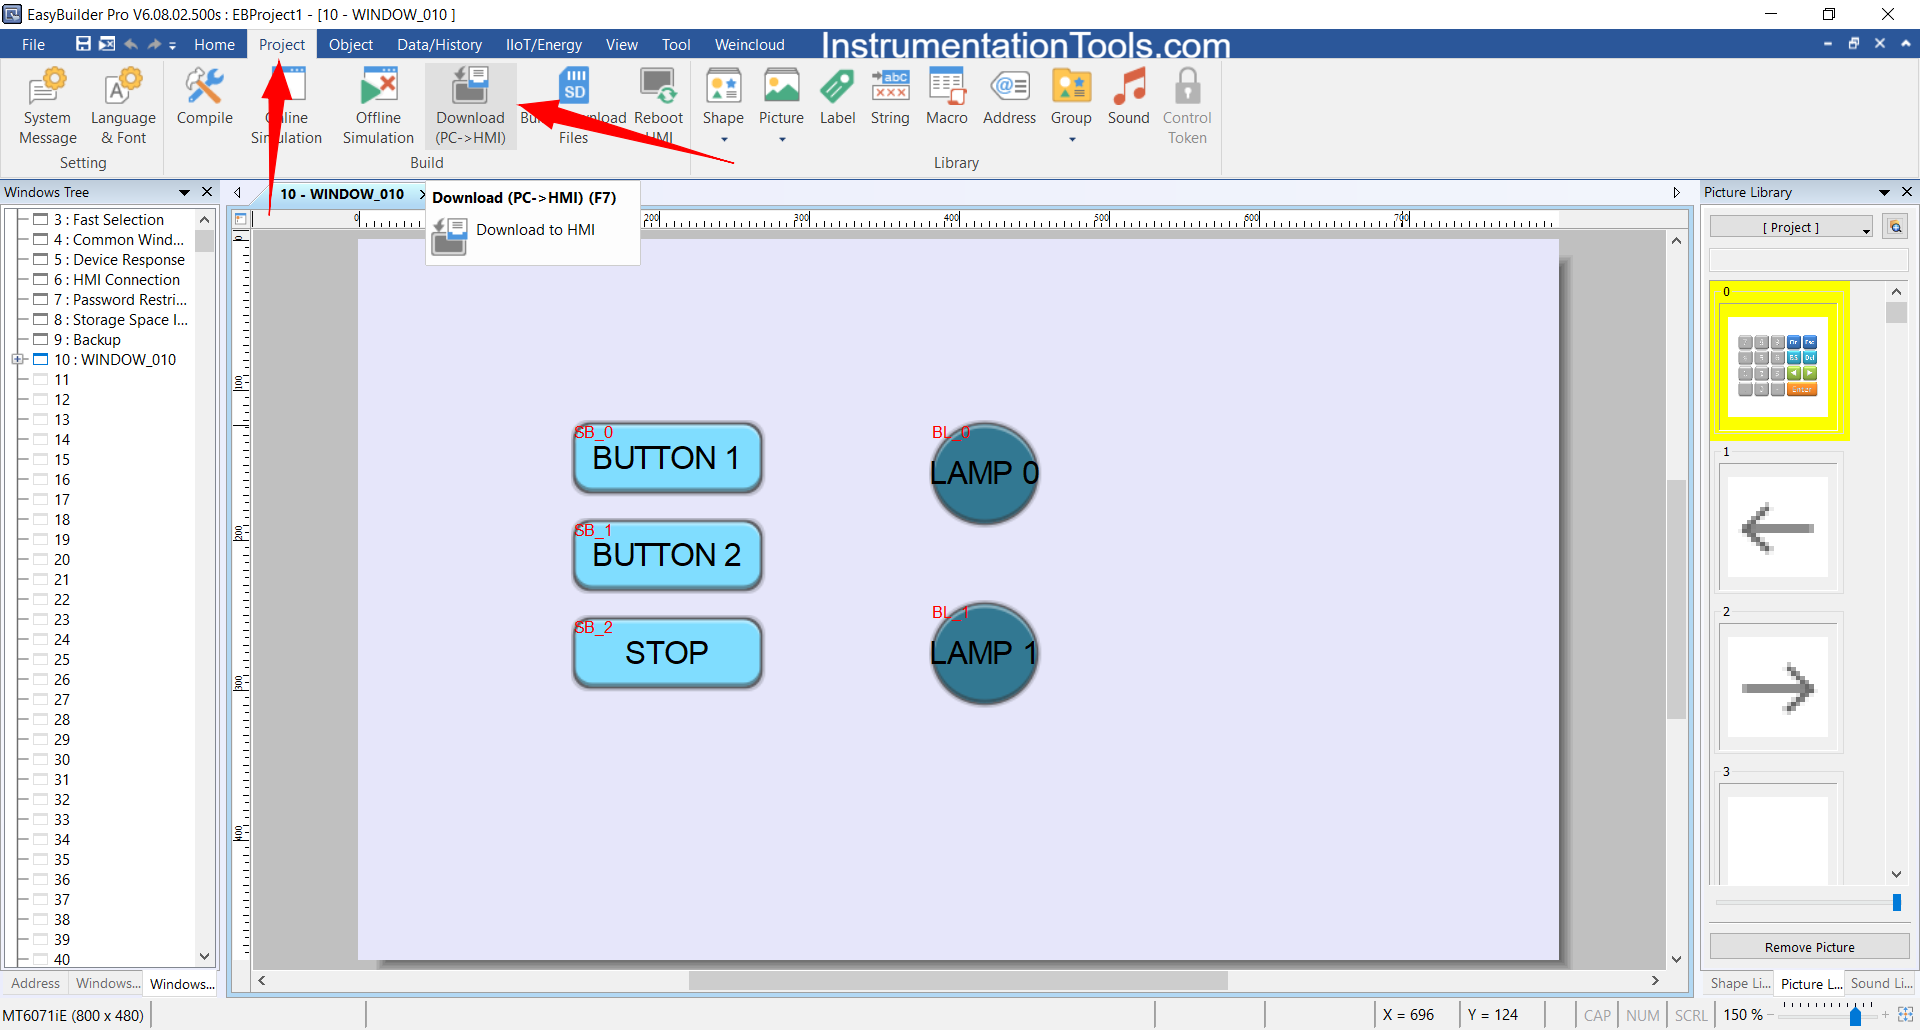1920x1030 pixels.
Task: Open the String table
Action: (x=890, y=96)
